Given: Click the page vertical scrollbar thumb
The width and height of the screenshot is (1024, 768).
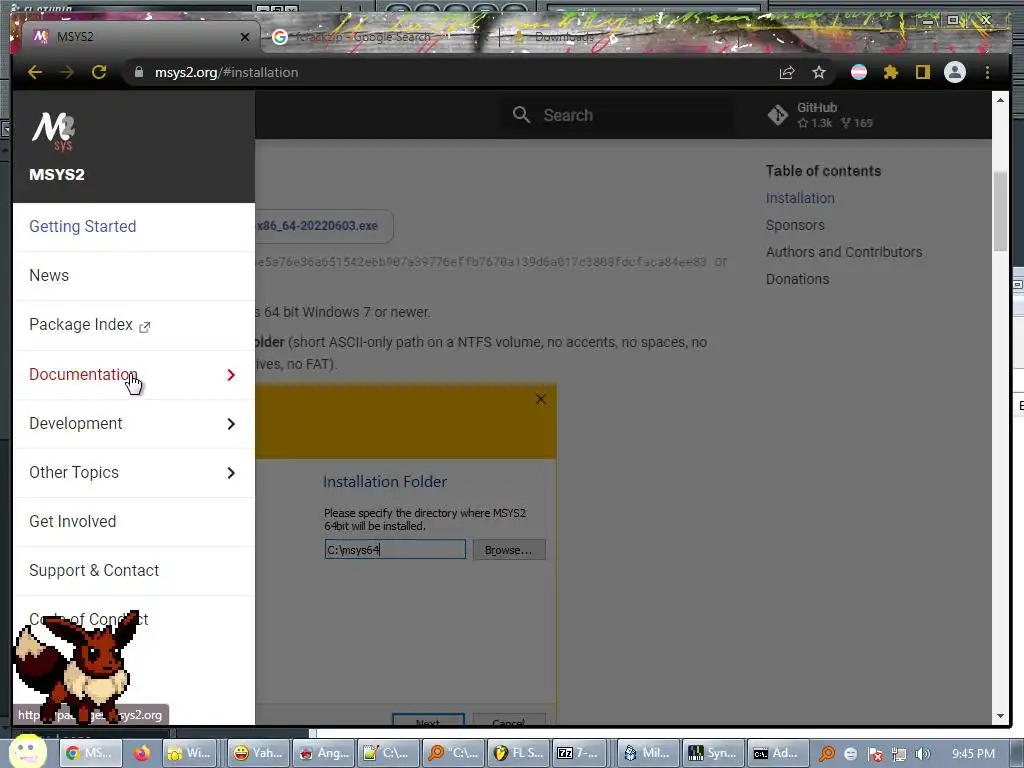Looking at the screenshot, I should pos(1000,211).
